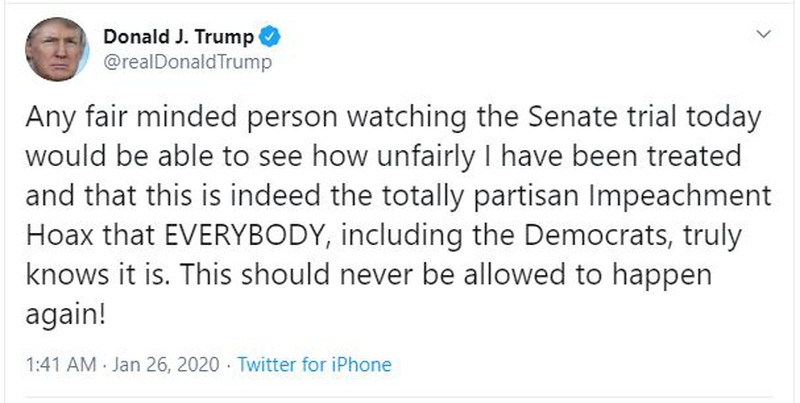Open the tweet options chevron menu
800x403 pixels.
[x=764, y=36]
